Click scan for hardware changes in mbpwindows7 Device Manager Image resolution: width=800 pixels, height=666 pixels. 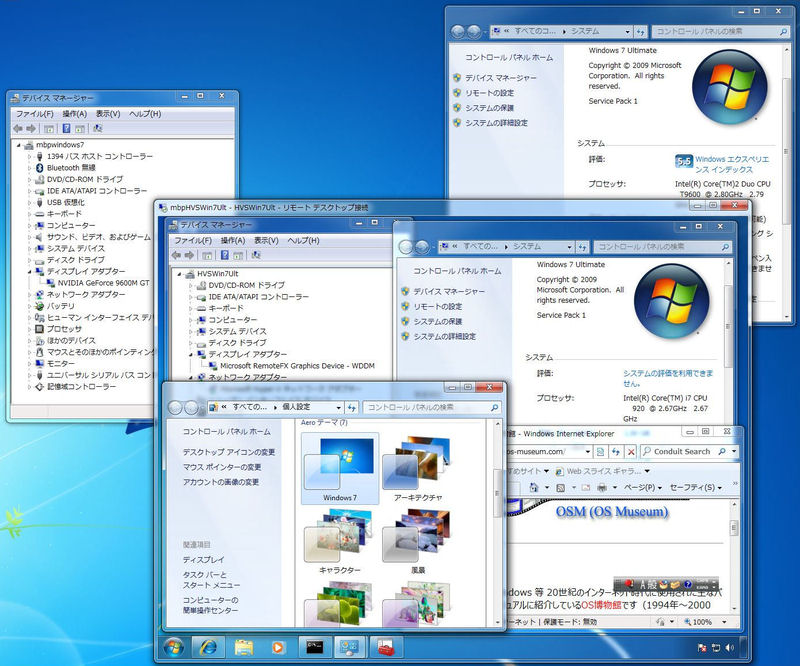97,129
